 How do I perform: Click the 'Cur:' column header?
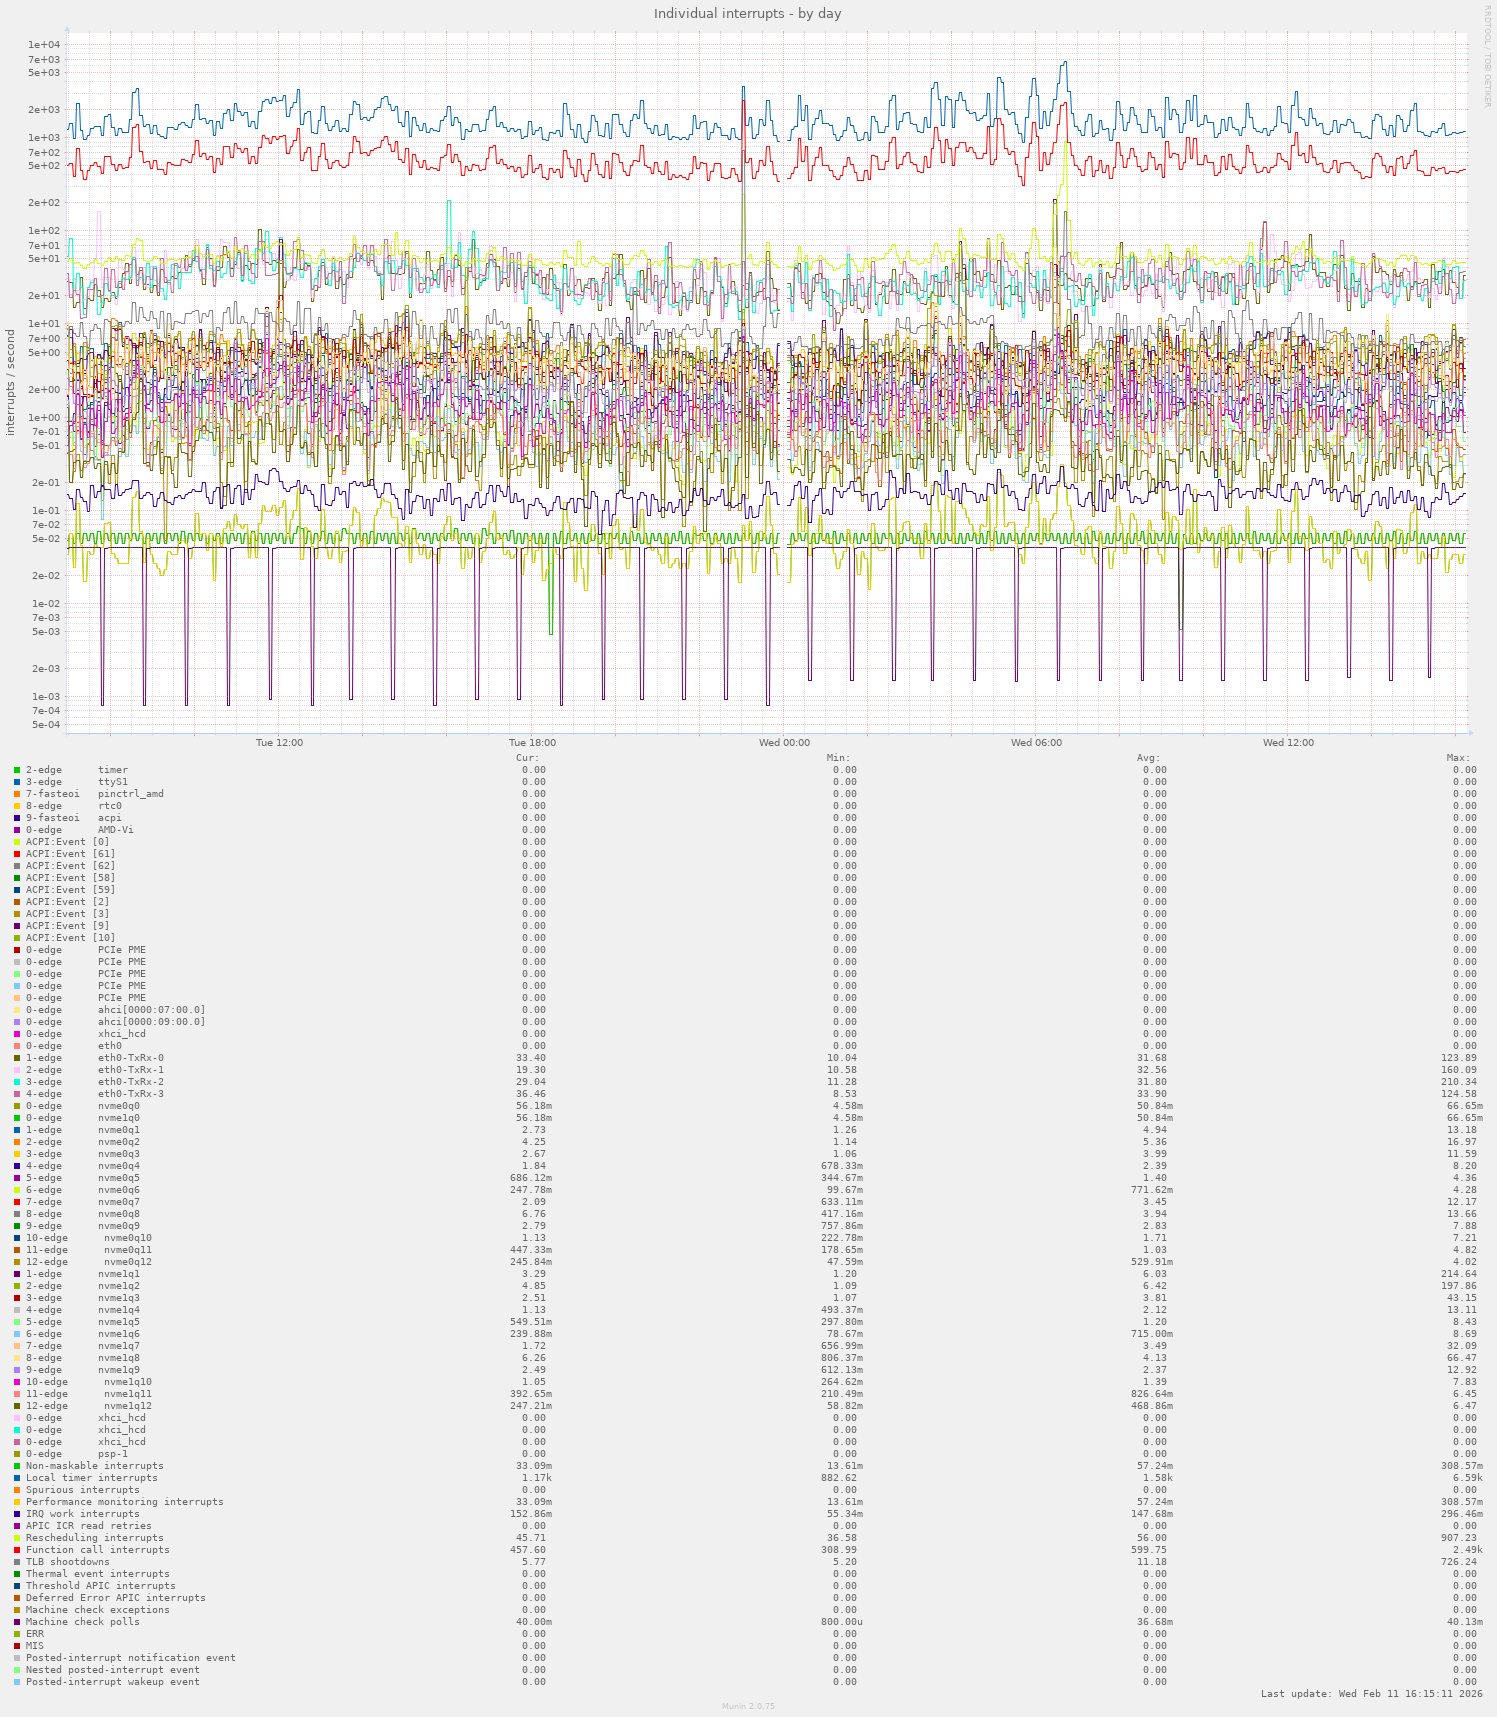click(x=527, y=758)
